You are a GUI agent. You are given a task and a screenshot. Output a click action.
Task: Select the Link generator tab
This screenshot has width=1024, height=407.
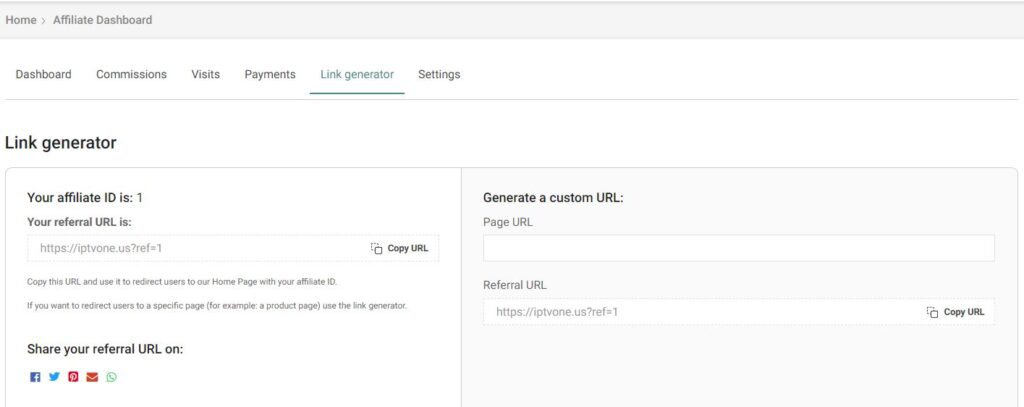point(357,74)
